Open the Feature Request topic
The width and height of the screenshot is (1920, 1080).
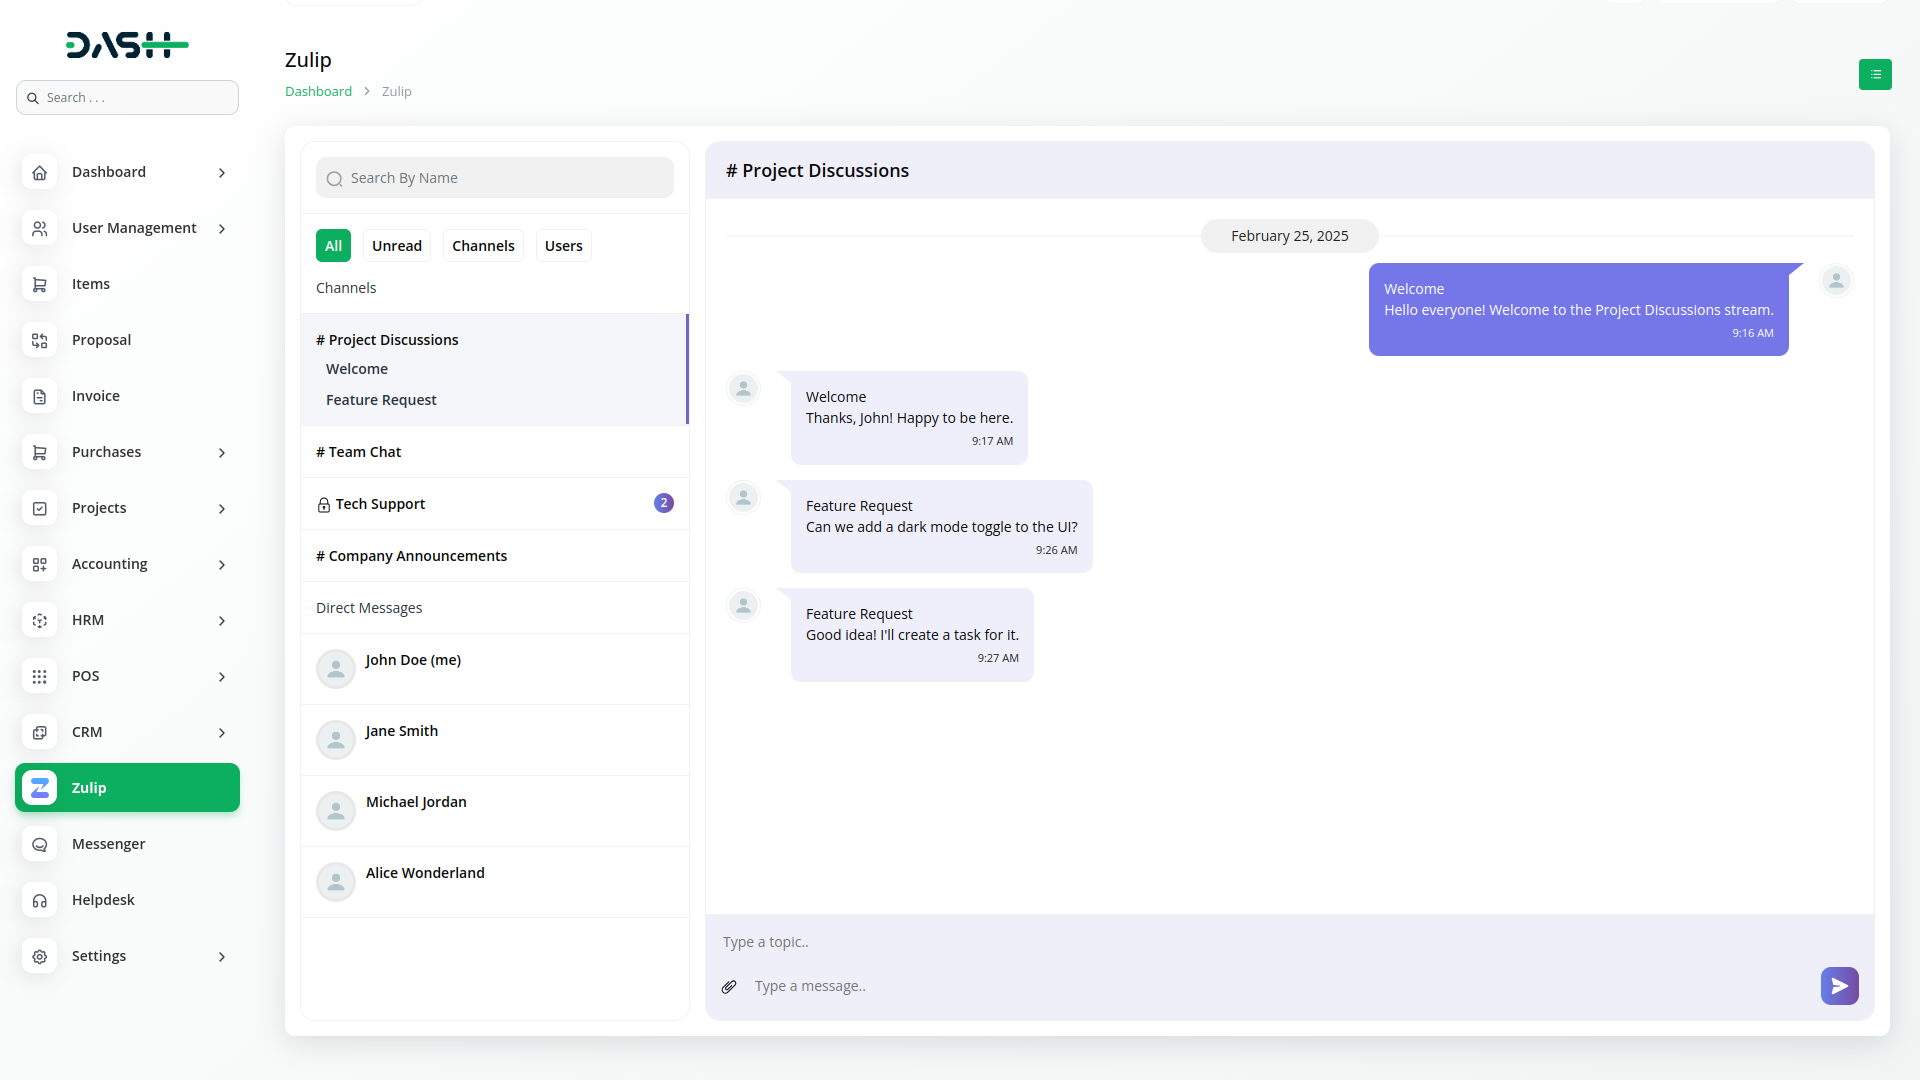(381, 400)
